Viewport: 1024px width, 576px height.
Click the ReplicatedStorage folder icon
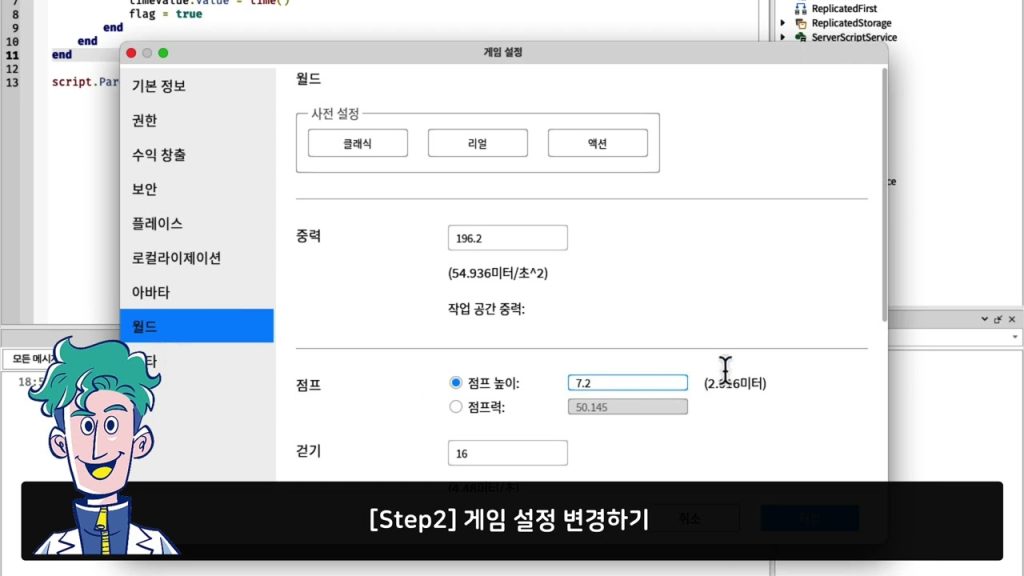pyautogui.click(x=800, y=23)
